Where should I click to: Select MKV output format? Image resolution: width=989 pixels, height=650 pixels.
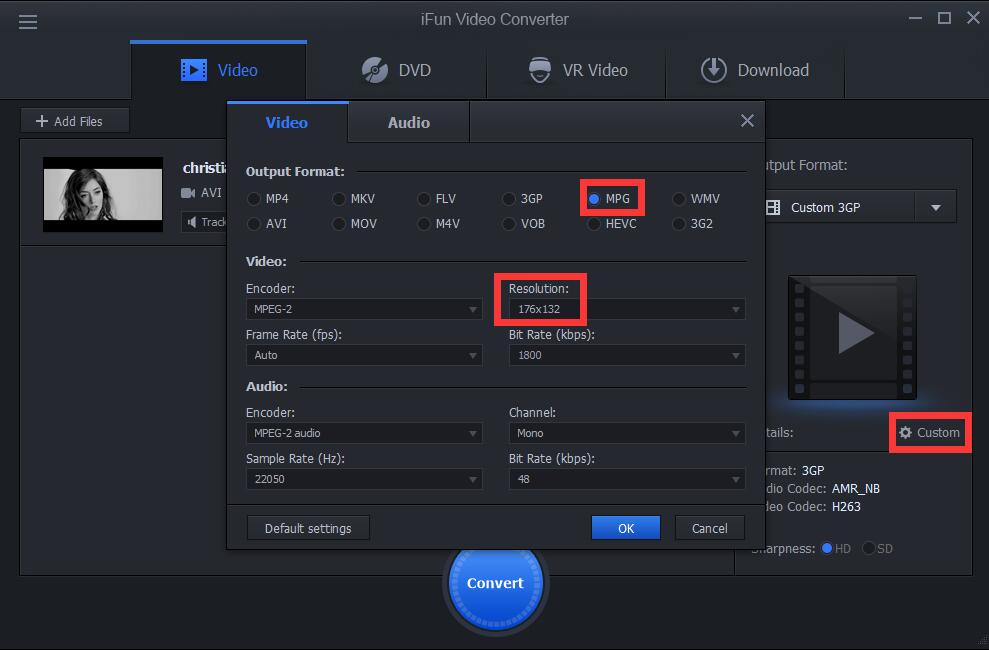[353, 199]
